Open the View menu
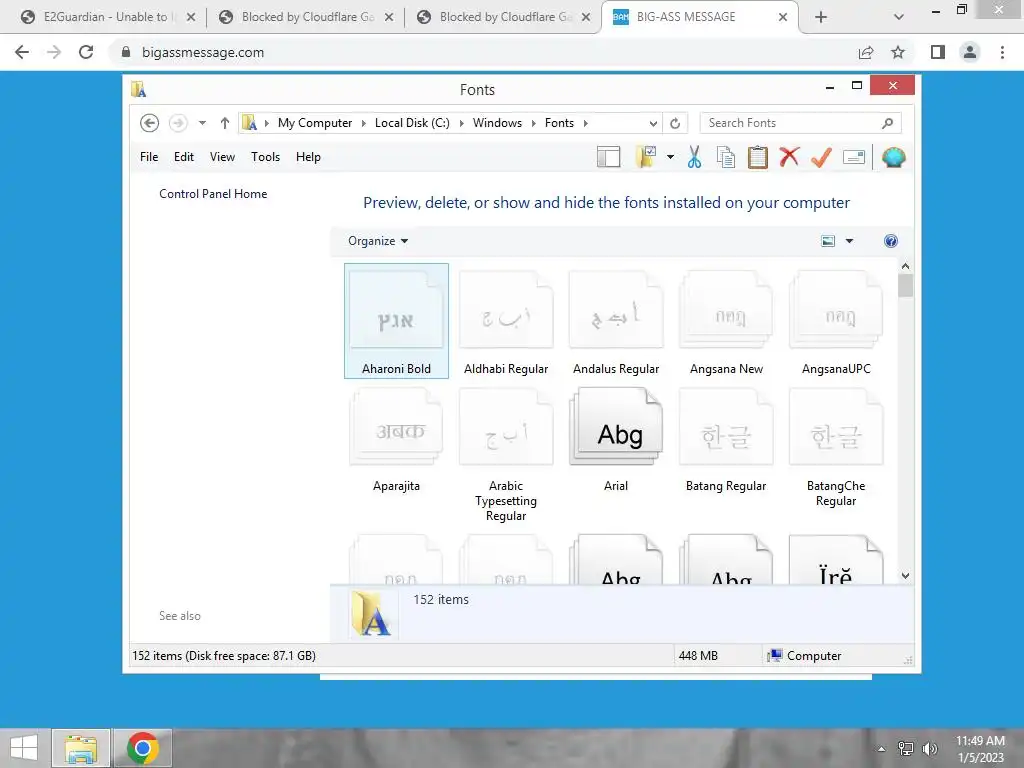The width and height of the screenshot is (1024, 768). point(222,157)
